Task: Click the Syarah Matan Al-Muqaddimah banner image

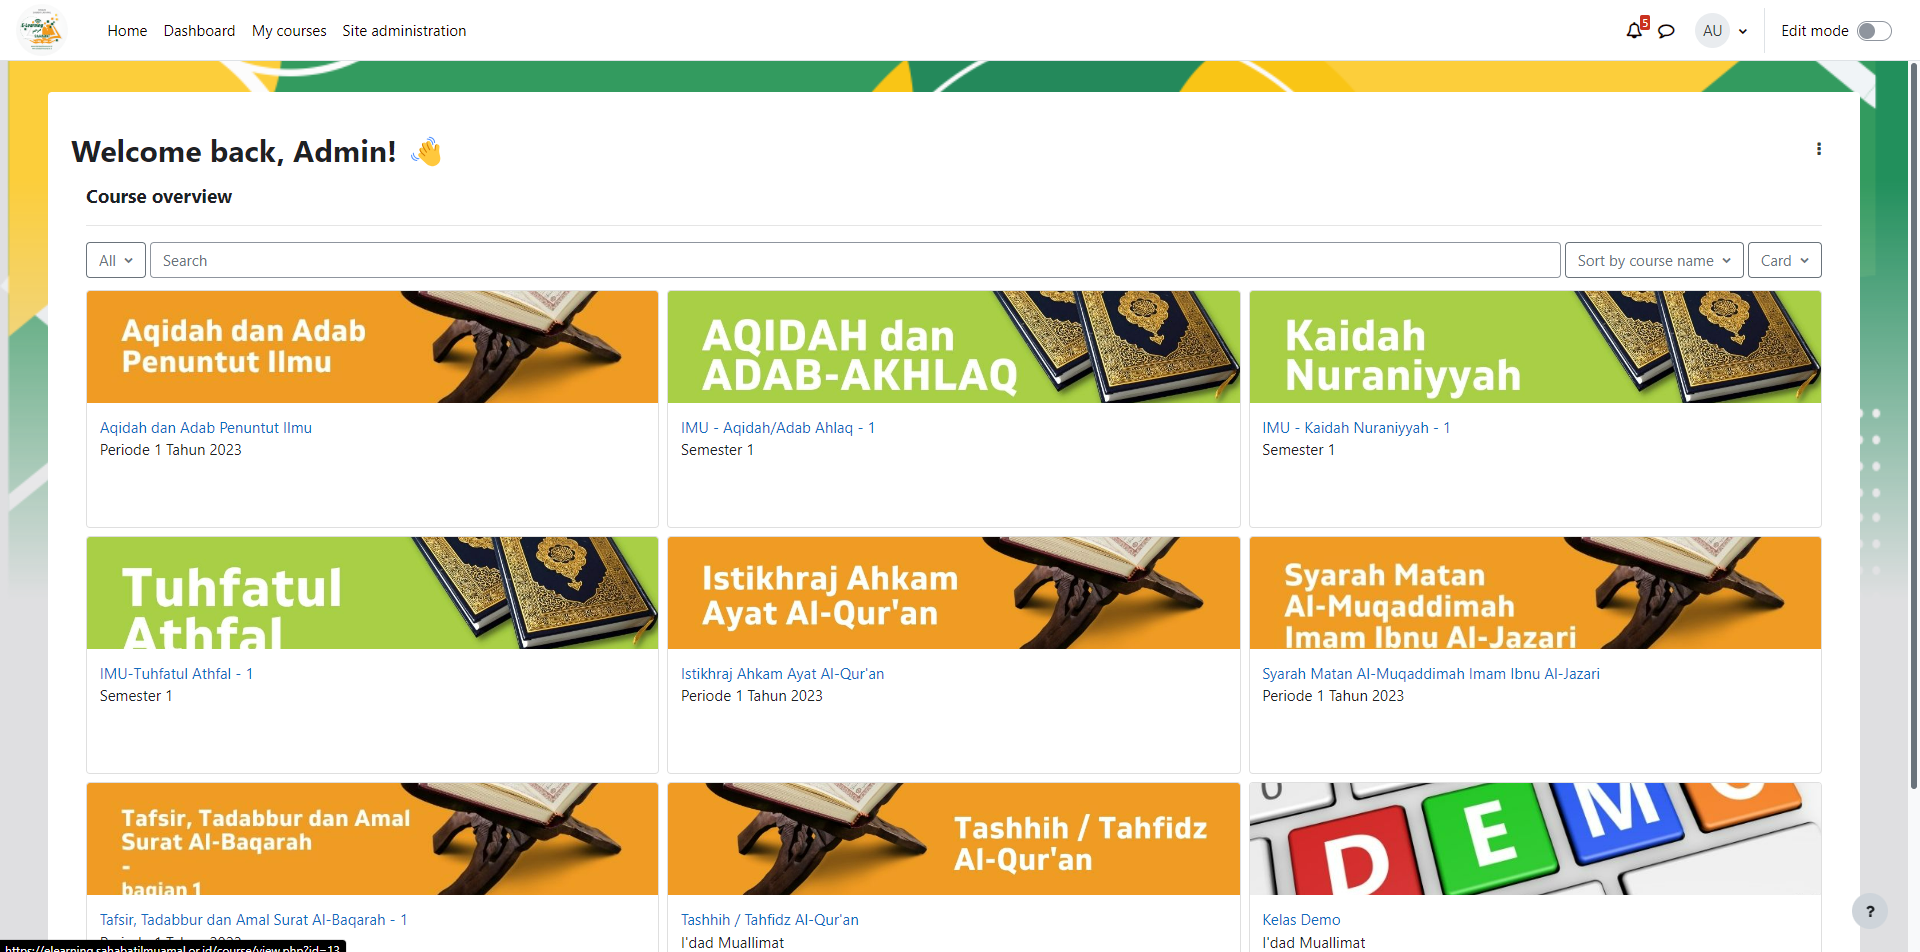Action: 1535,593
